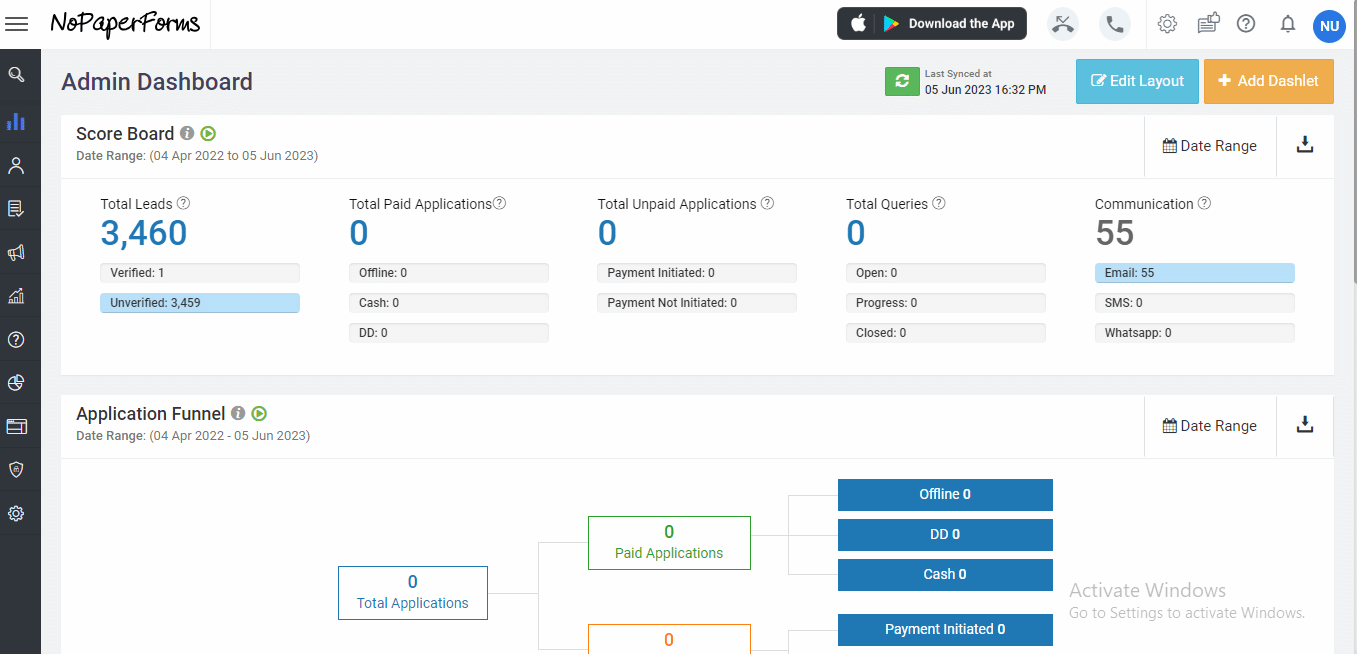Select the Paid Applications funnel box
Screen dimensions: 1357x654
(669, 543)
